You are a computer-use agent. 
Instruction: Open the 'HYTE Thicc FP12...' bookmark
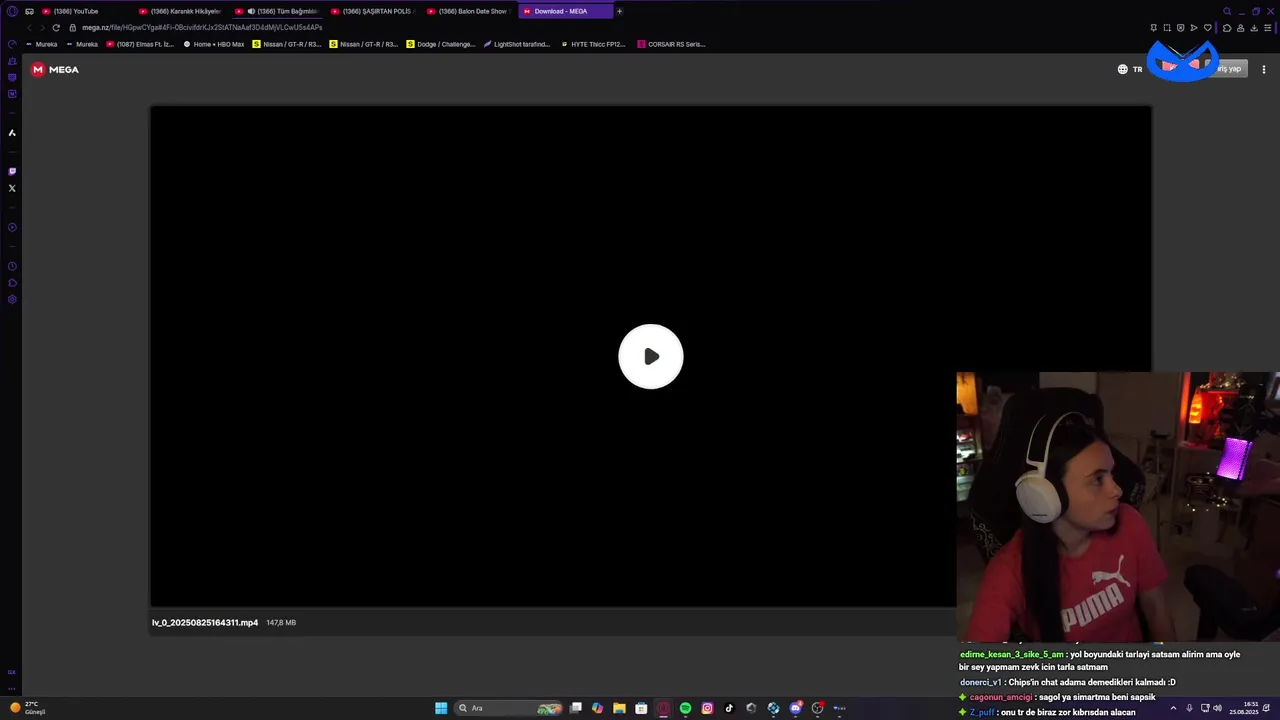[593, 44]
